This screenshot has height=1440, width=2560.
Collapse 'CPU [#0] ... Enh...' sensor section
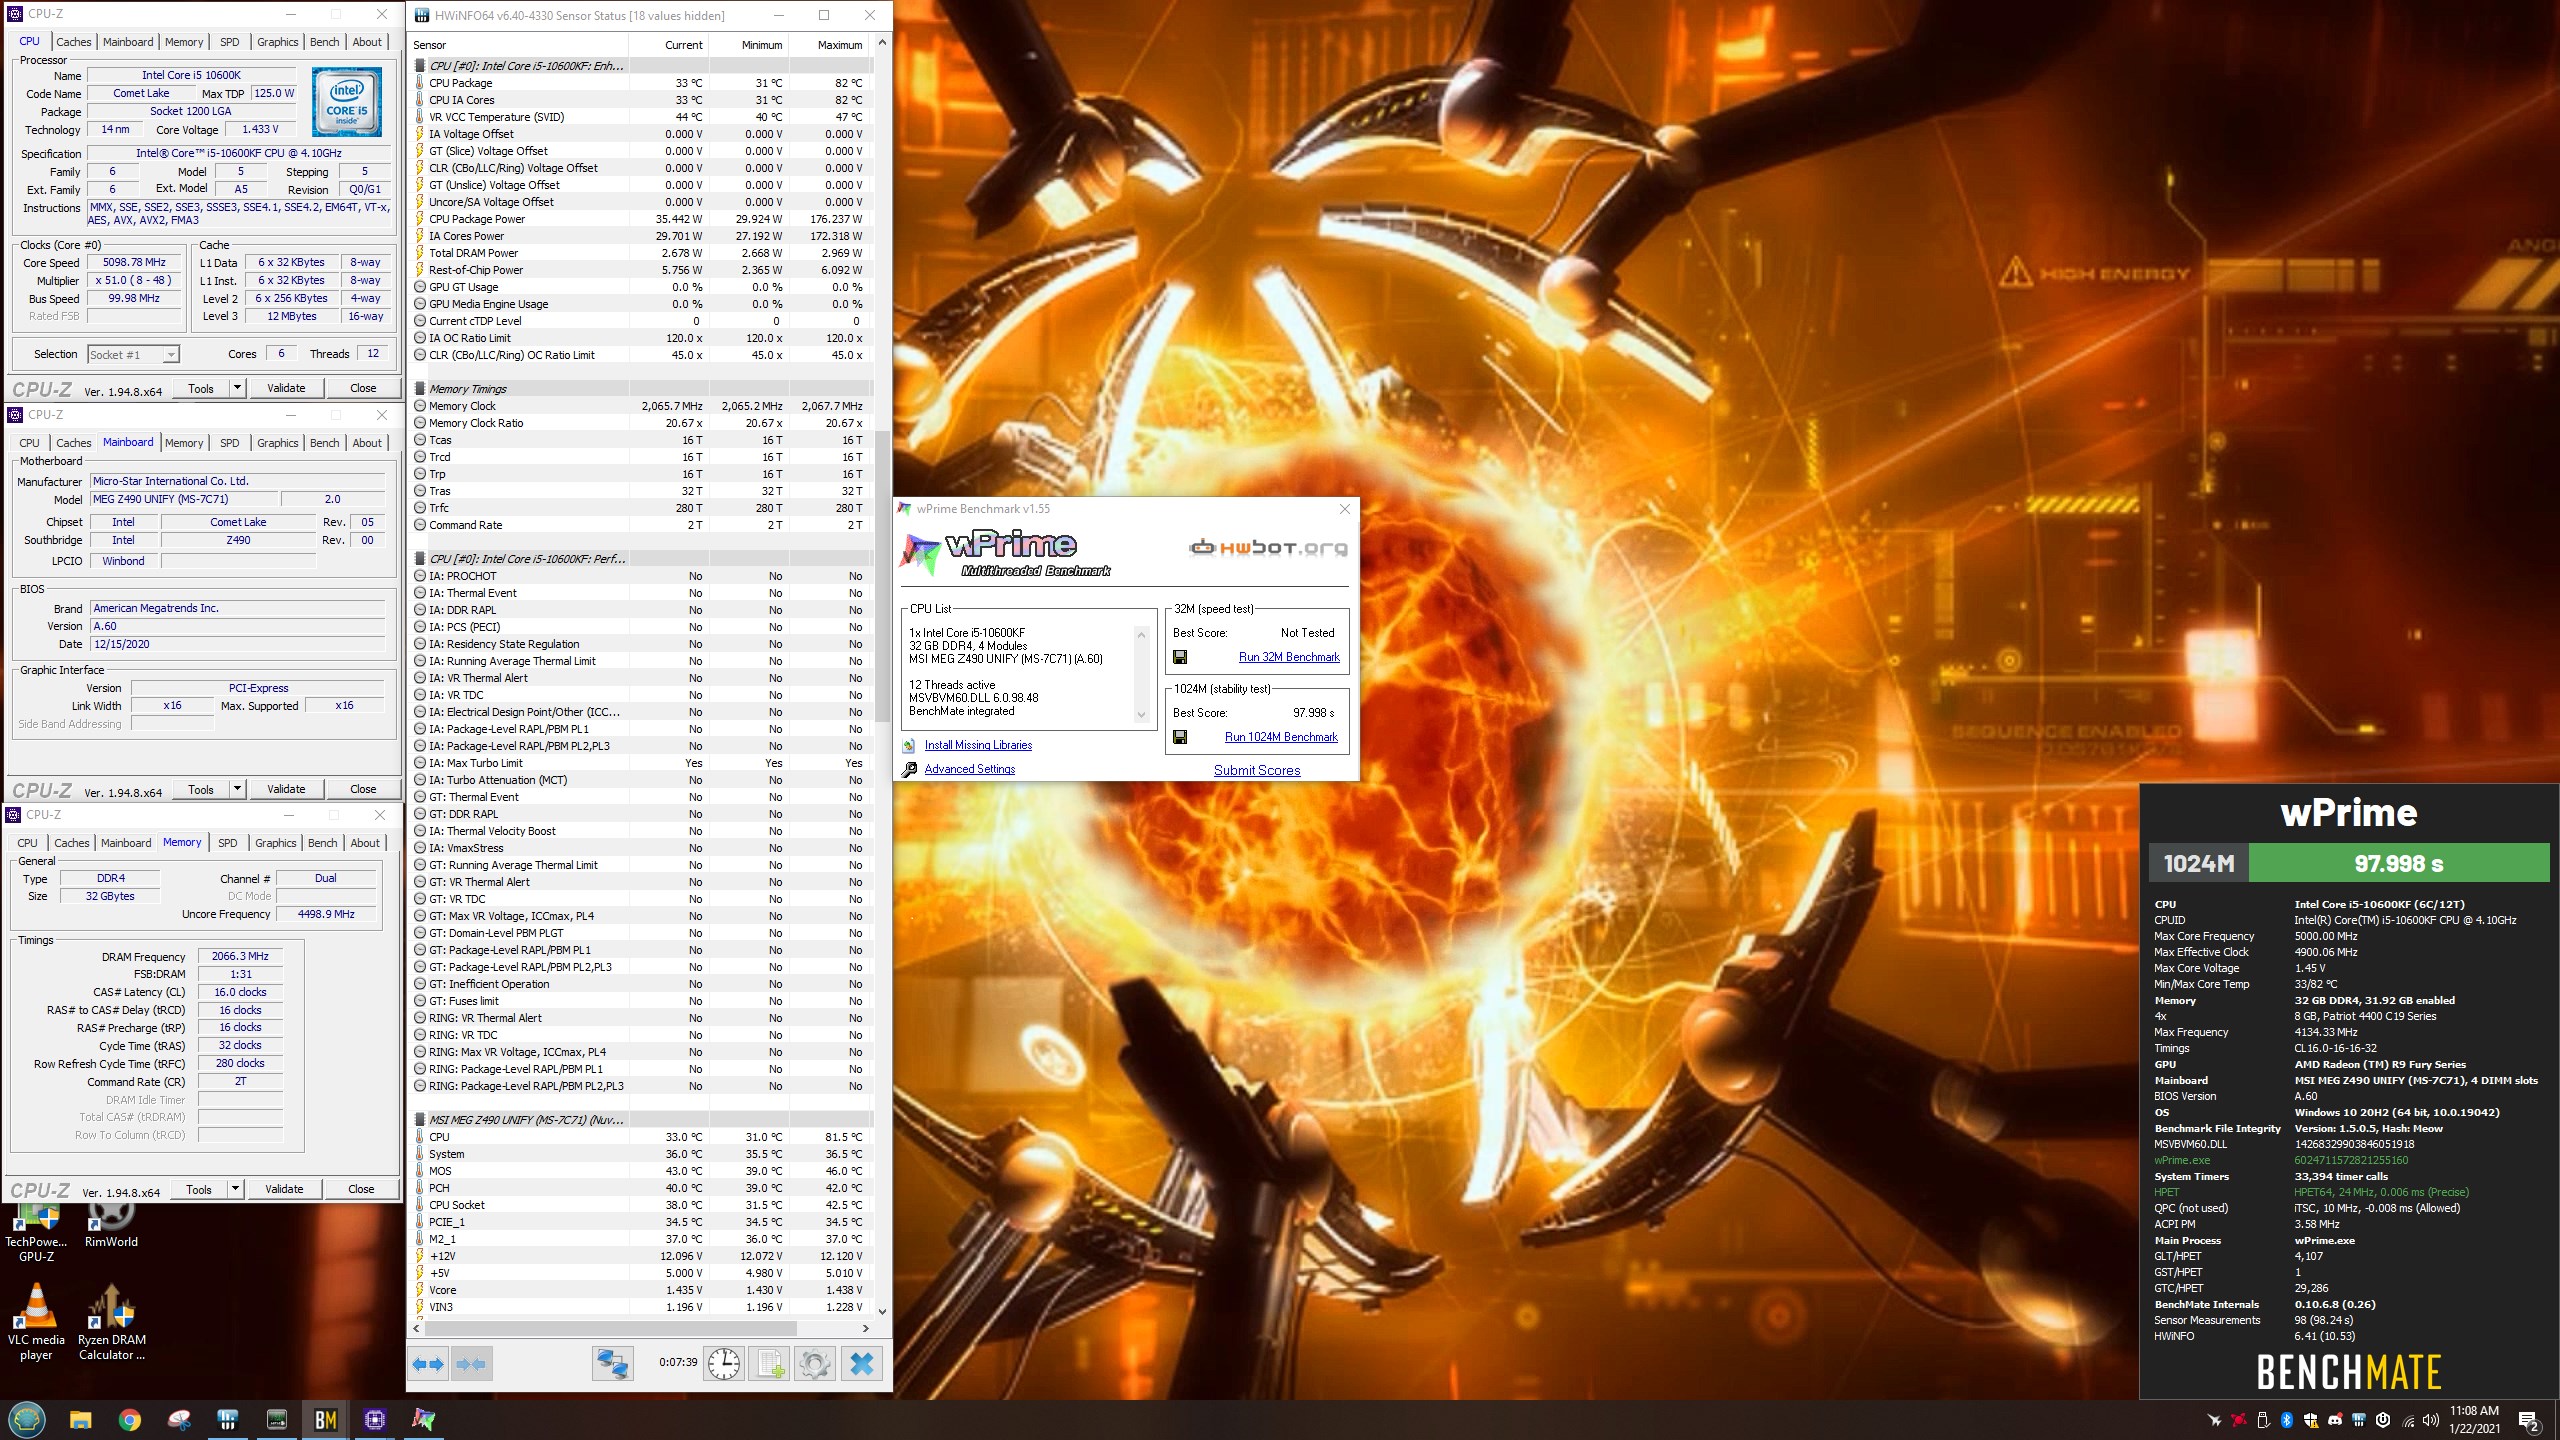coord(420,66)
